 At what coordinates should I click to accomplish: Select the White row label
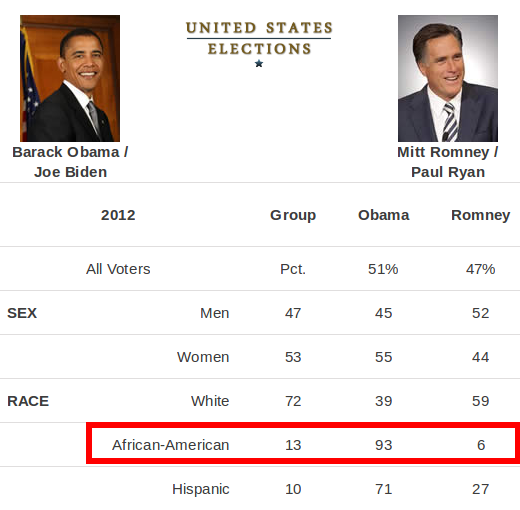pos(210,401)
